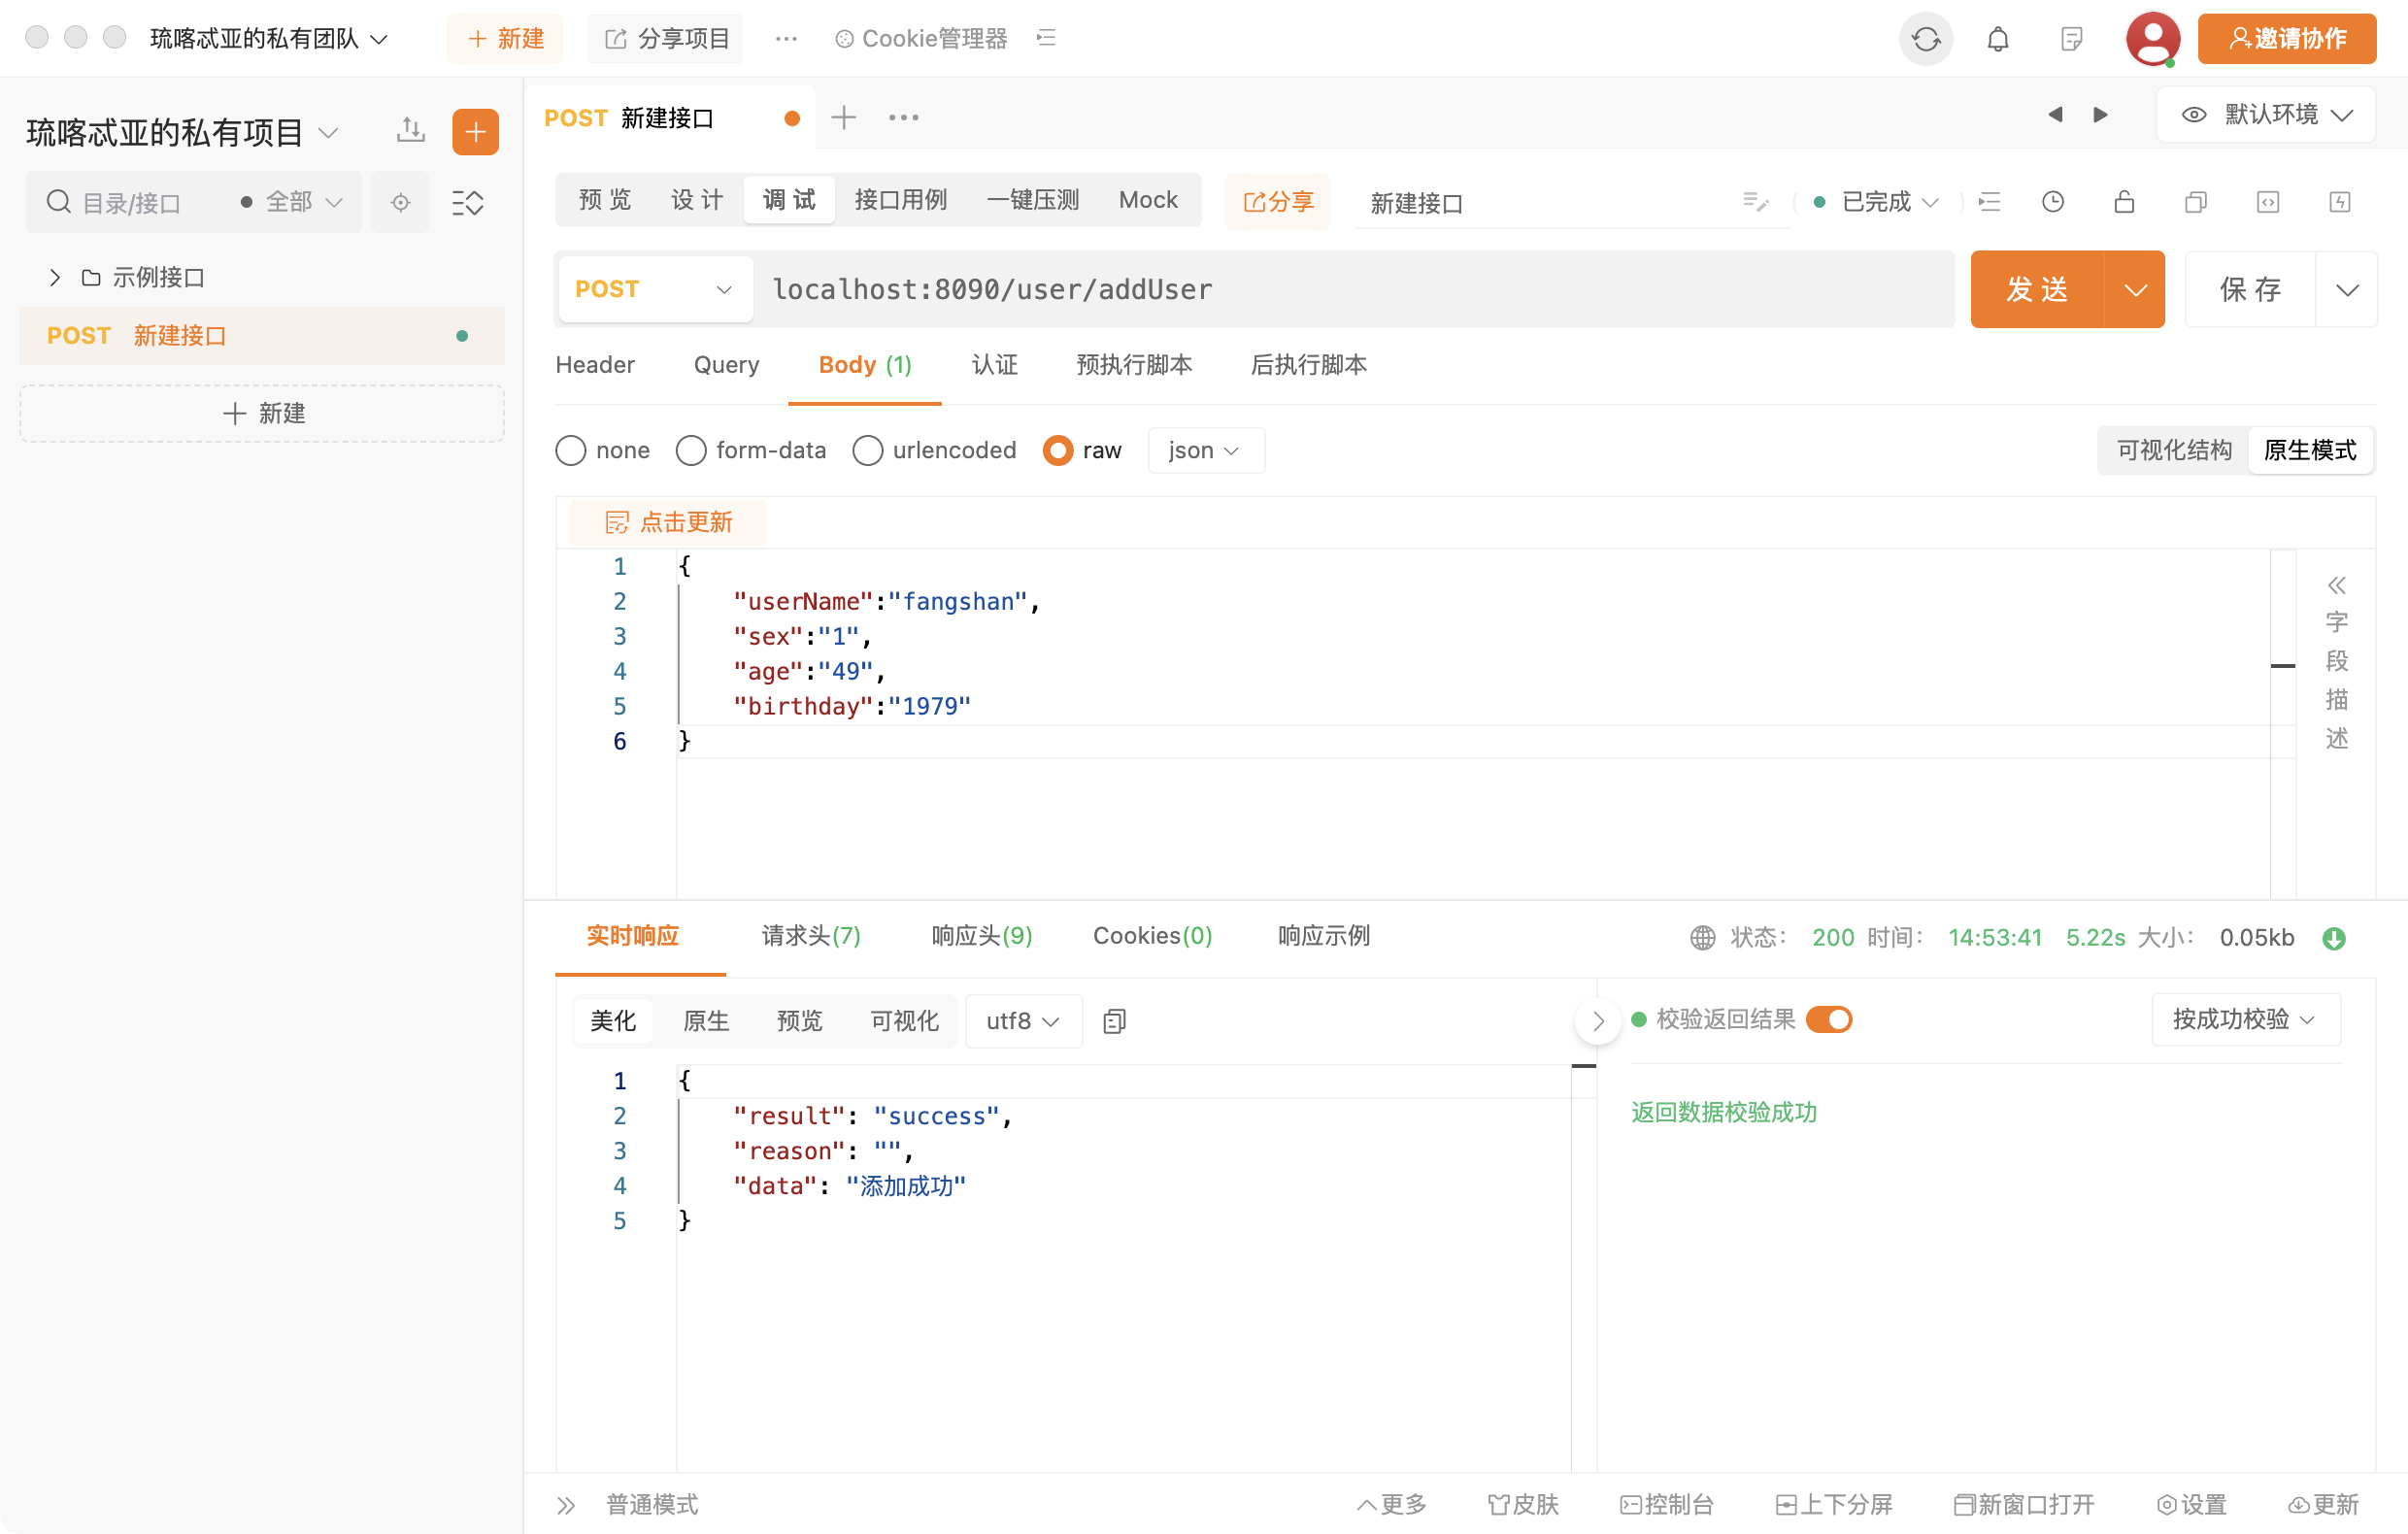
Task: Expand the 示例接口 folder
Action: tap(55, 277)
